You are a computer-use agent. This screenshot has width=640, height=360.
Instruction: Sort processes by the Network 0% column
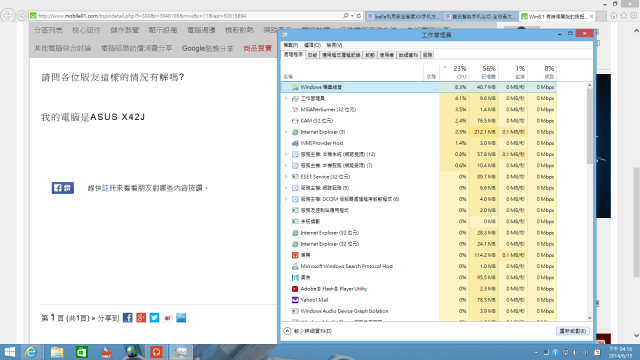(x=542, y=72)
